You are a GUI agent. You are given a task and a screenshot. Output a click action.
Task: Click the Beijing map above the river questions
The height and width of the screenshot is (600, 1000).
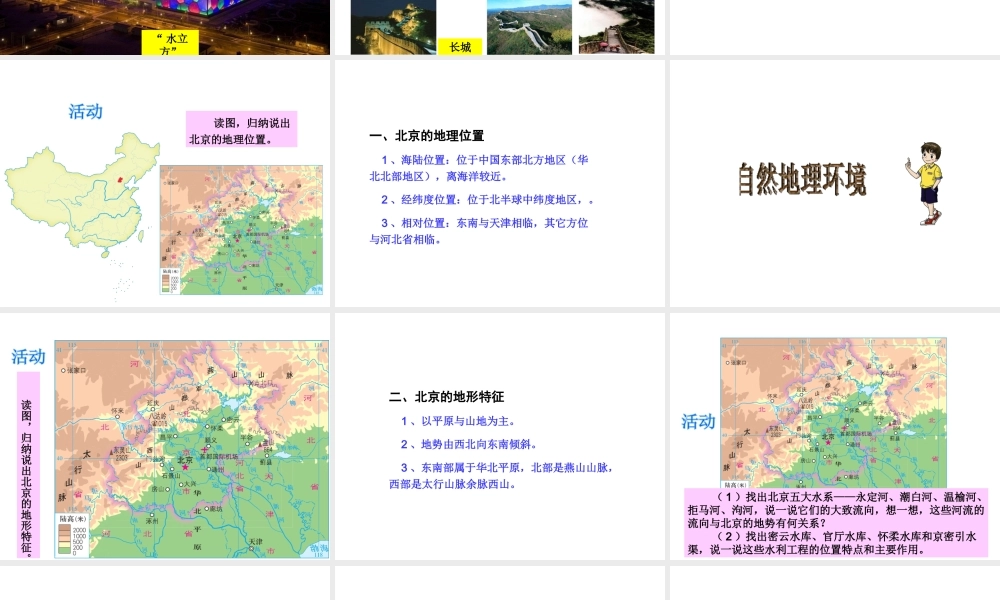tap(833, 413)
